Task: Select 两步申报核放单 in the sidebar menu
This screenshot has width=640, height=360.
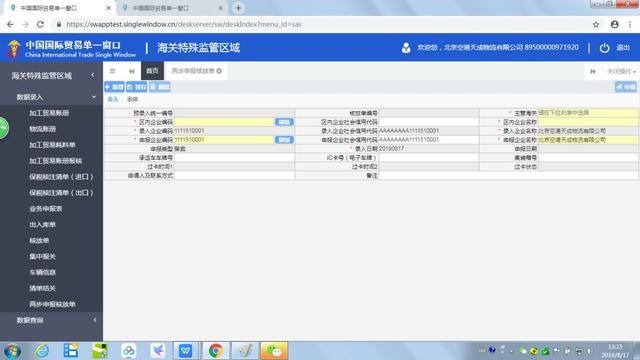Action: point(52,304)
